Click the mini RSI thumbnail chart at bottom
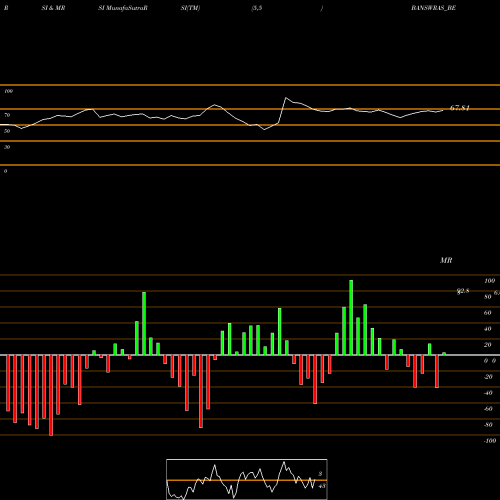 [x=247, y=479]
